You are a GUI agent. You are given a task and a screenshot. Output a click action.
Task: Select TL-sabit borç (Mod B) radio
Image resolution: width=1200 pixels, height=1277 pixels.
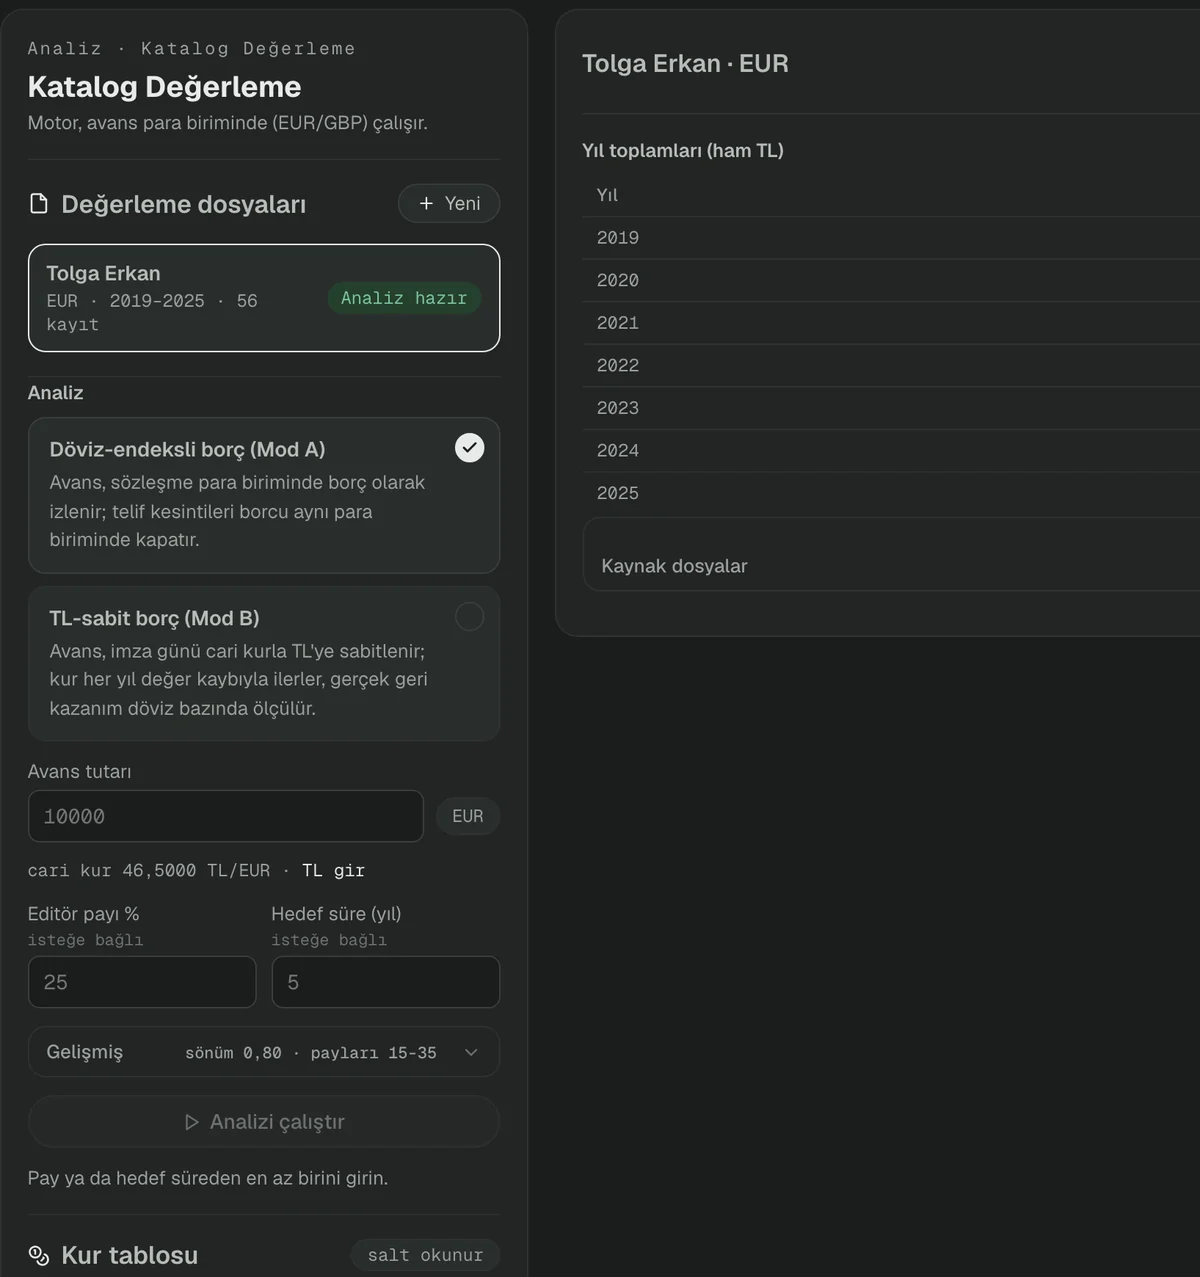click(470, 616)
